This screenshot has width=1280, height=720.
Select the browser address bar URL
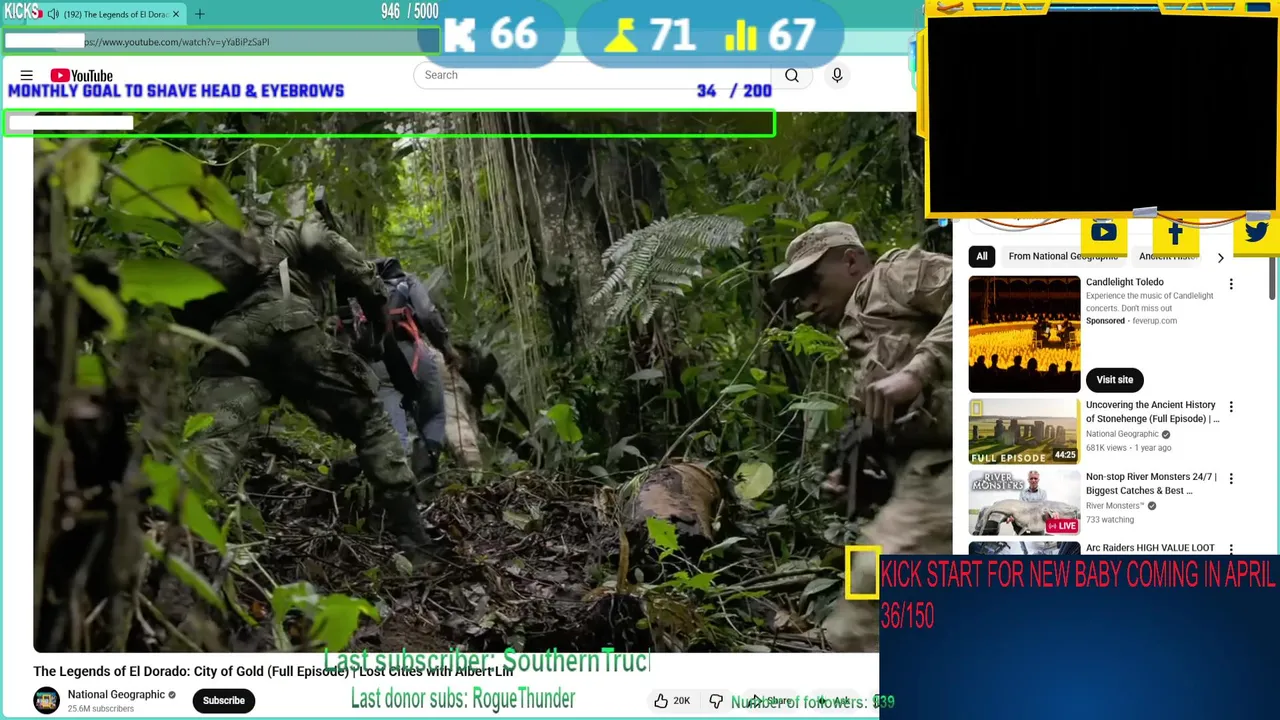177,42
